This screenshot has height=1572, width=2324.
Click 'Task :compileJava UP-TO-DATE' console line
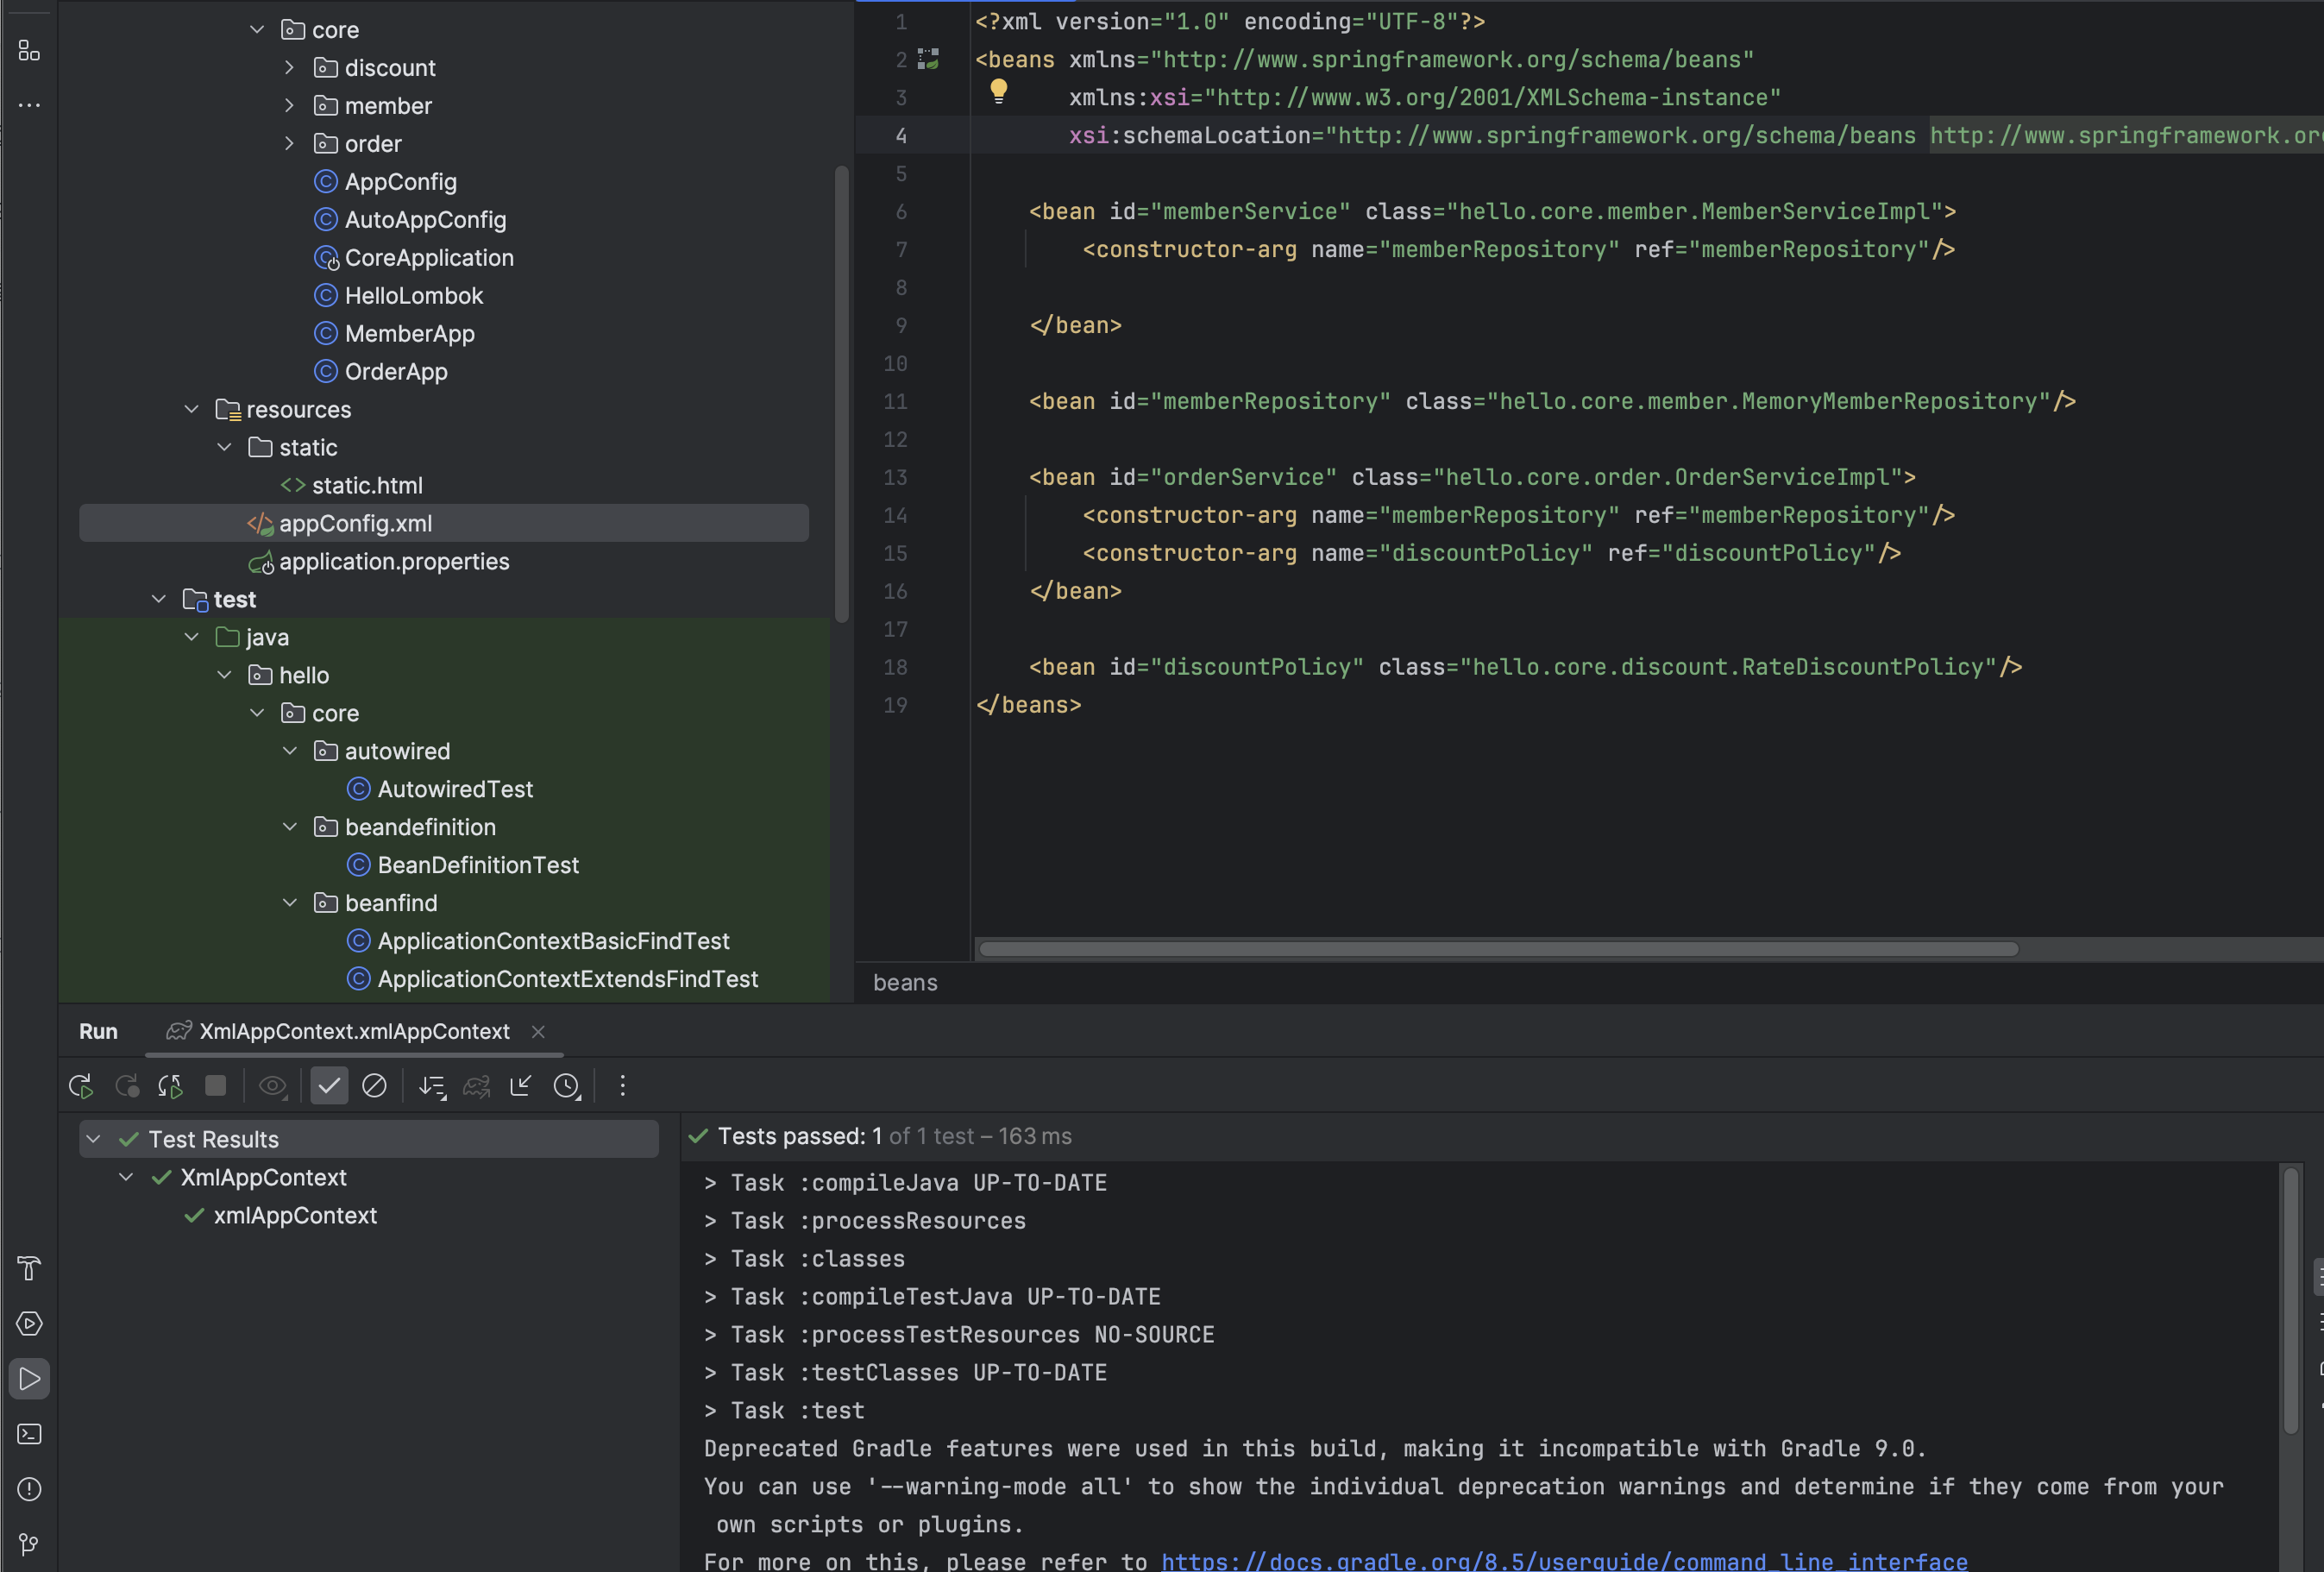coord(918,1183)
